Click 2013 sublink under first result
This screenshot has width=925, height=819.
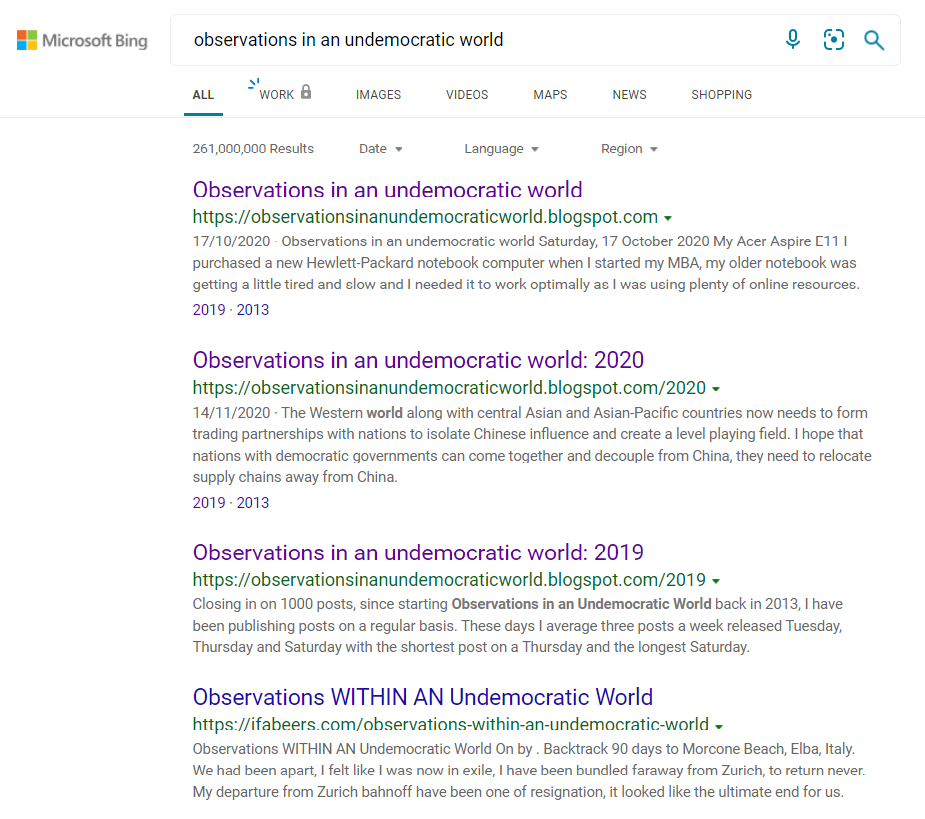[x=253, y=310]
